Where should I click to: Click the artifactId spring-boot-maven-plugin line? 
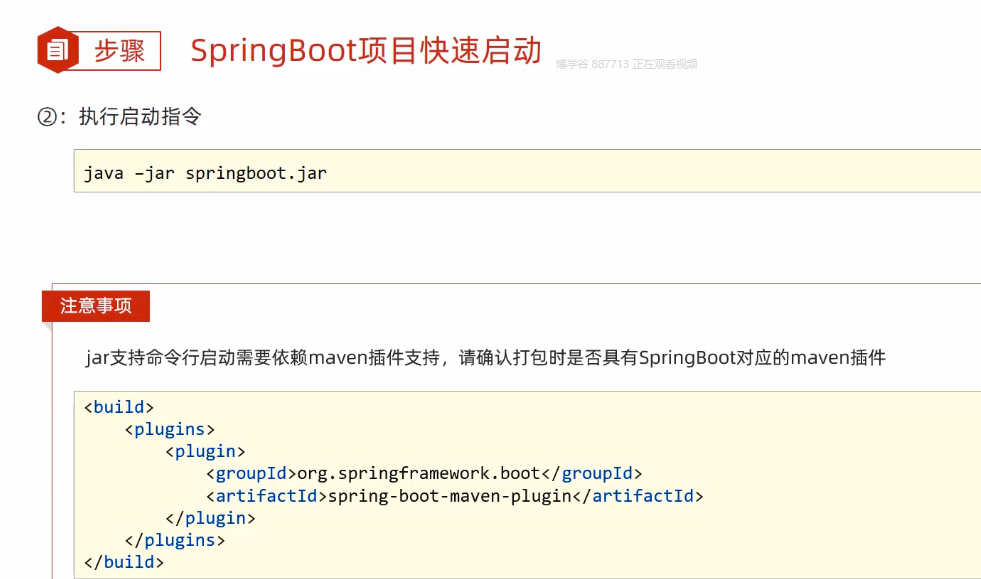click(x=455, y=496)
